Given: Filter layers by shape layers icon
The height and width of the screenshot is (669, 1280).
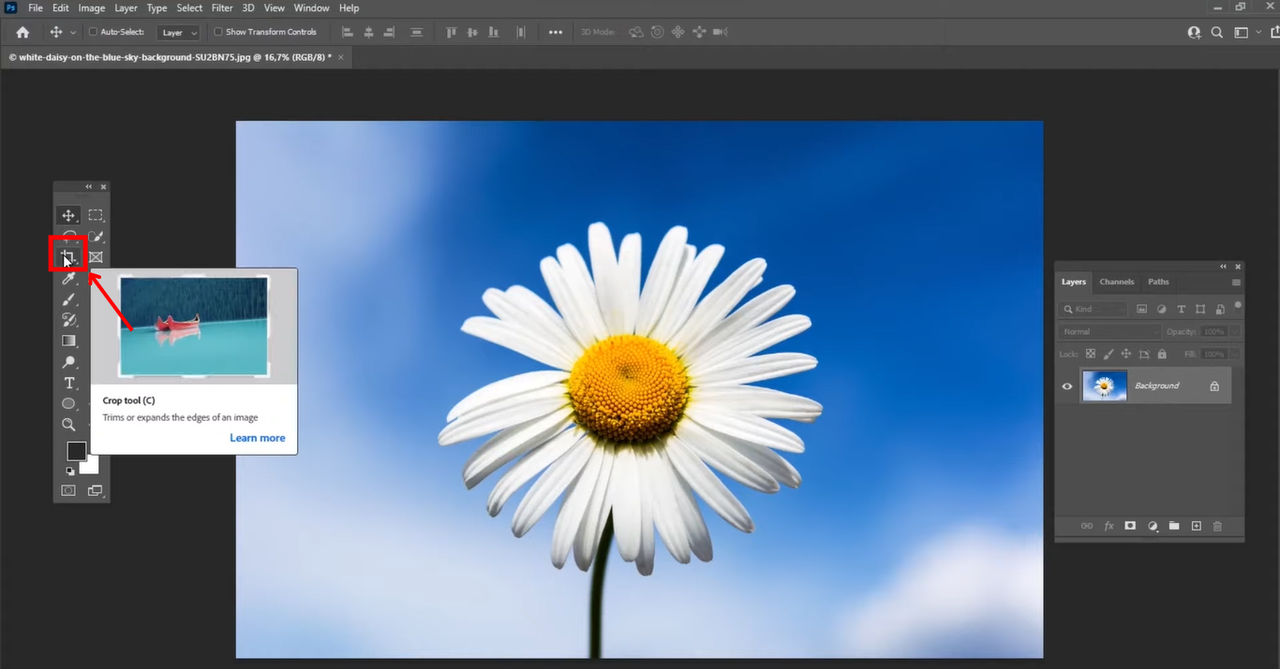Looking at the screenshot, I should click(1200, 310).
